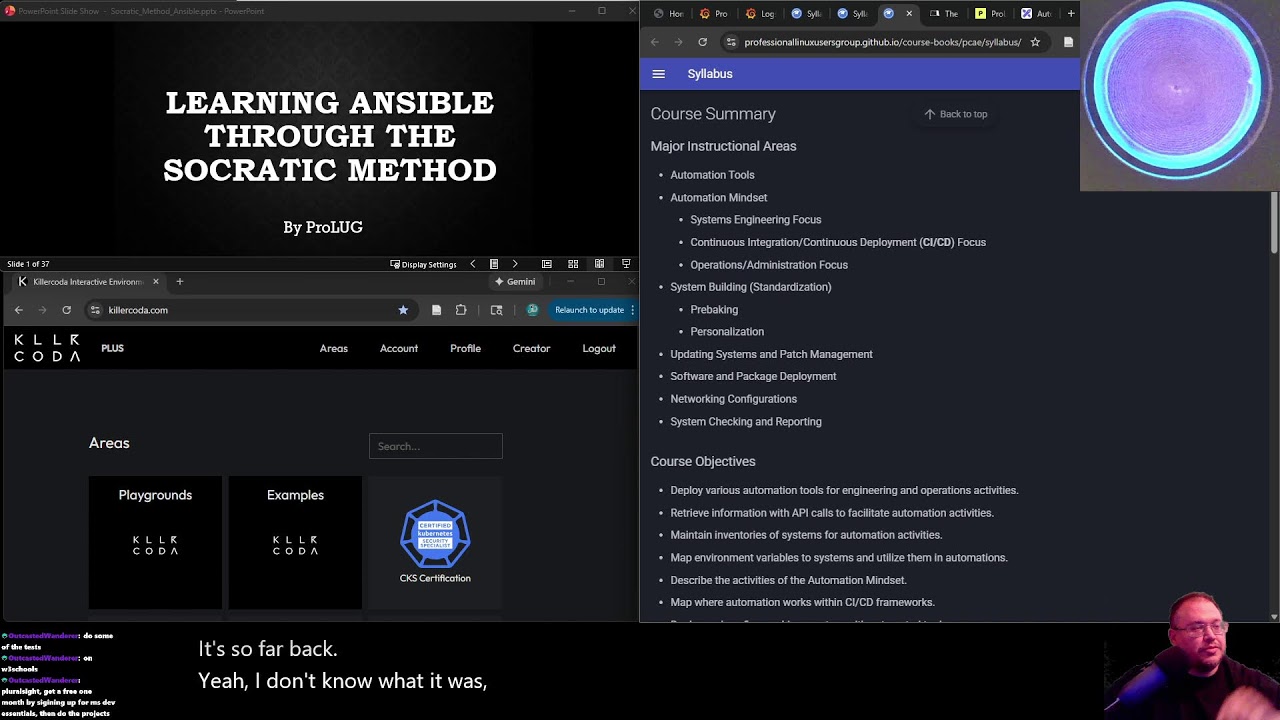Viewport: 1280px width, 720px height.
Task: Open Display Settings in PowerPoint slideshow
Action: (x=423, y=264)
